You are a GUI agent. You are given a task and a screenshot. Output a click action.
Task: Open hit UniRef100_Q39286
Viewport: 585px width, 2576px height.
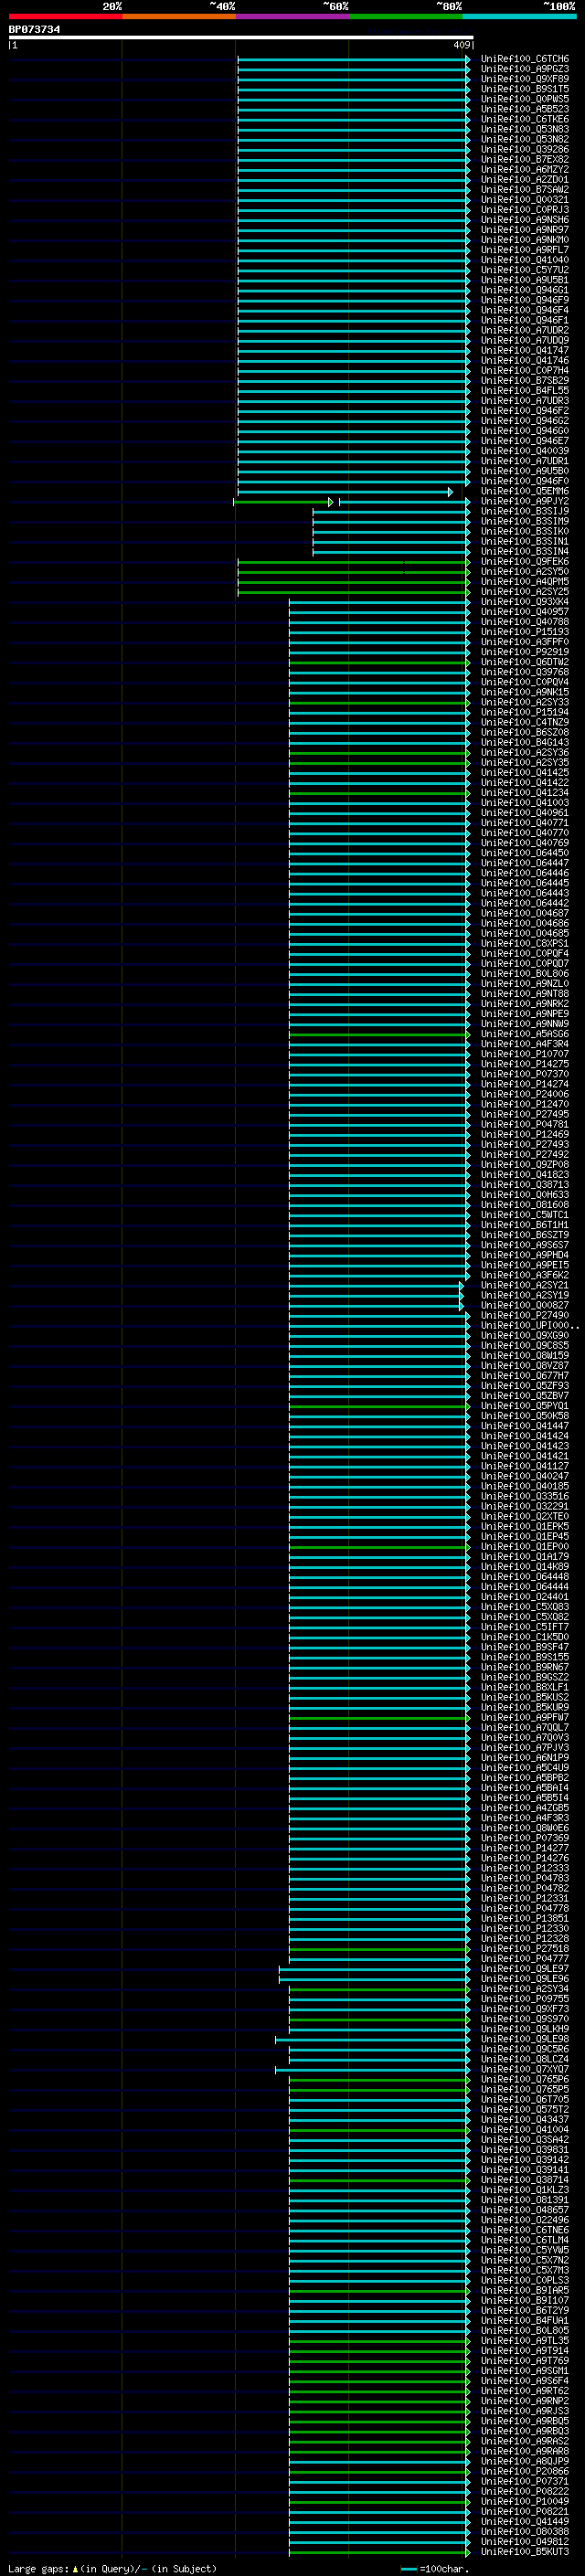tap(525, 150)
